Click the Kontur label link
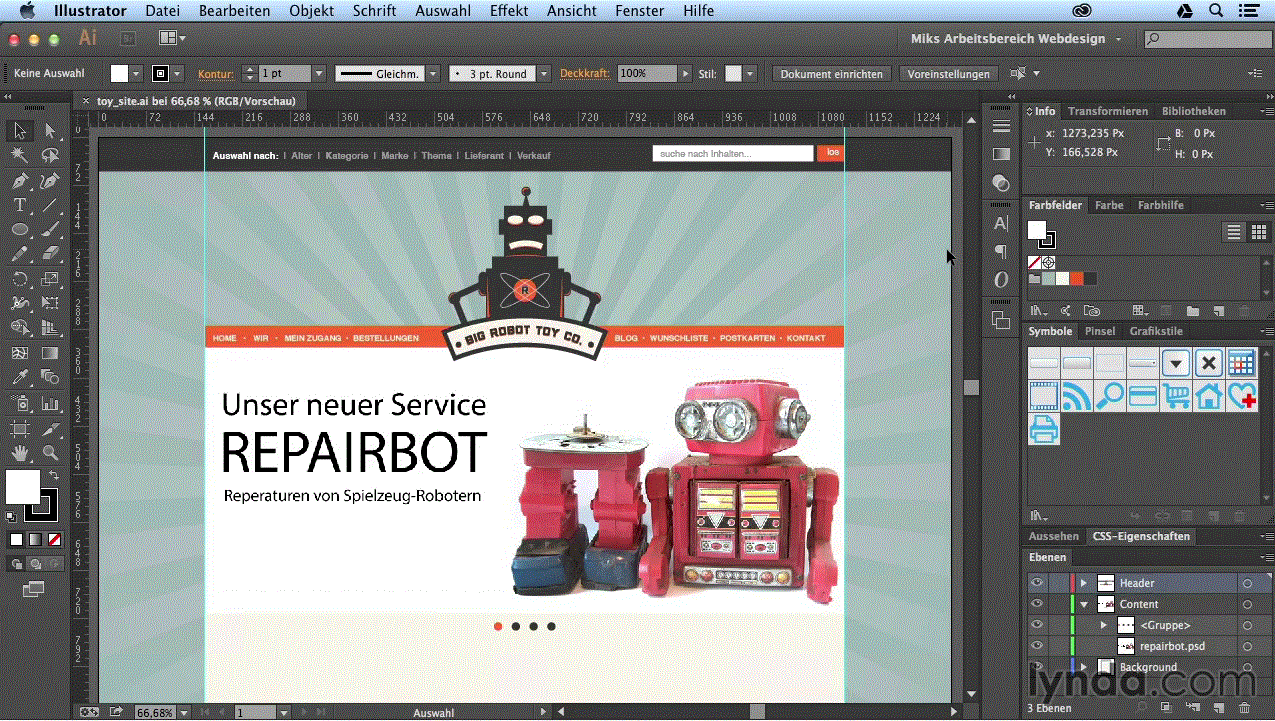This screenshot has width=1275, height=721. click(x=215, y=74)
